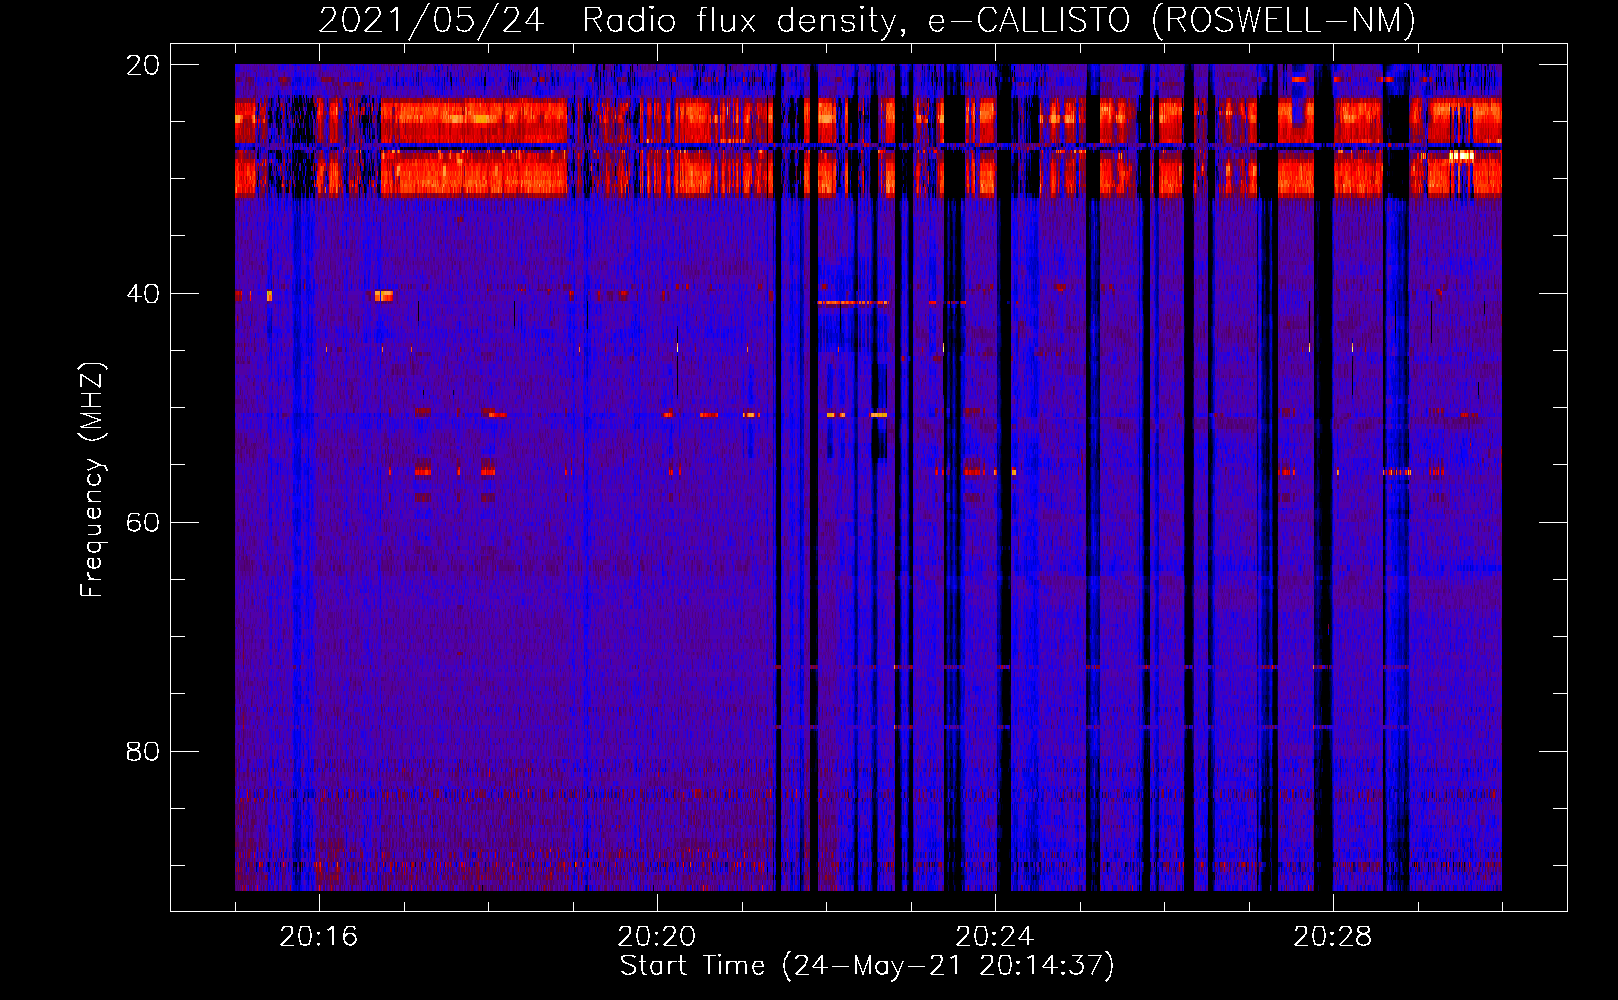The height and width of the screenshot is (1000, 1618).
Task: Click the '20:20' time axis label
Action: click(x=656, y=937)
